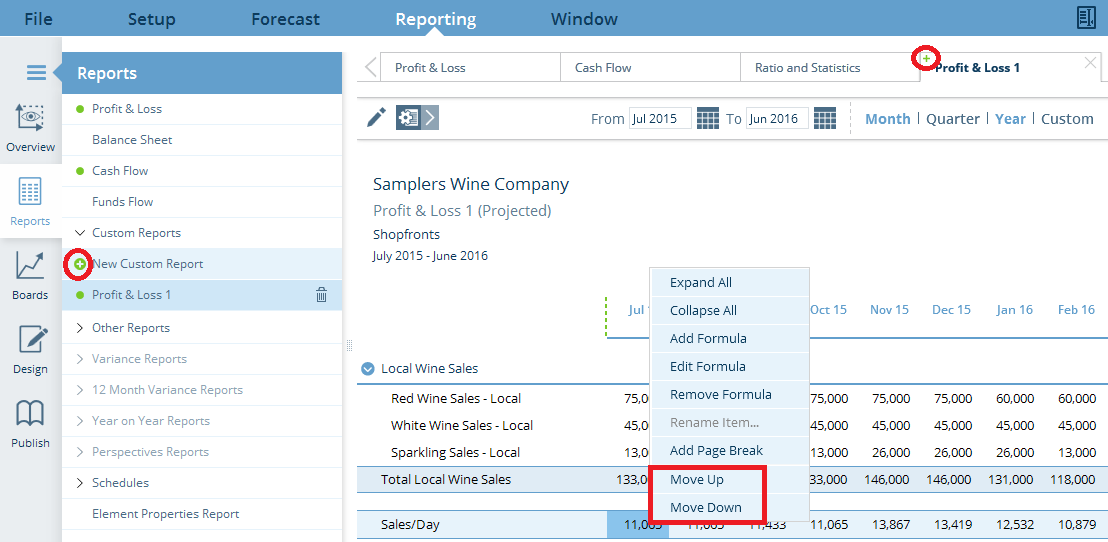This screenshot has width=1108, height=542.
Task: Collapse the Custom Reports tree section
Action: 80,233
